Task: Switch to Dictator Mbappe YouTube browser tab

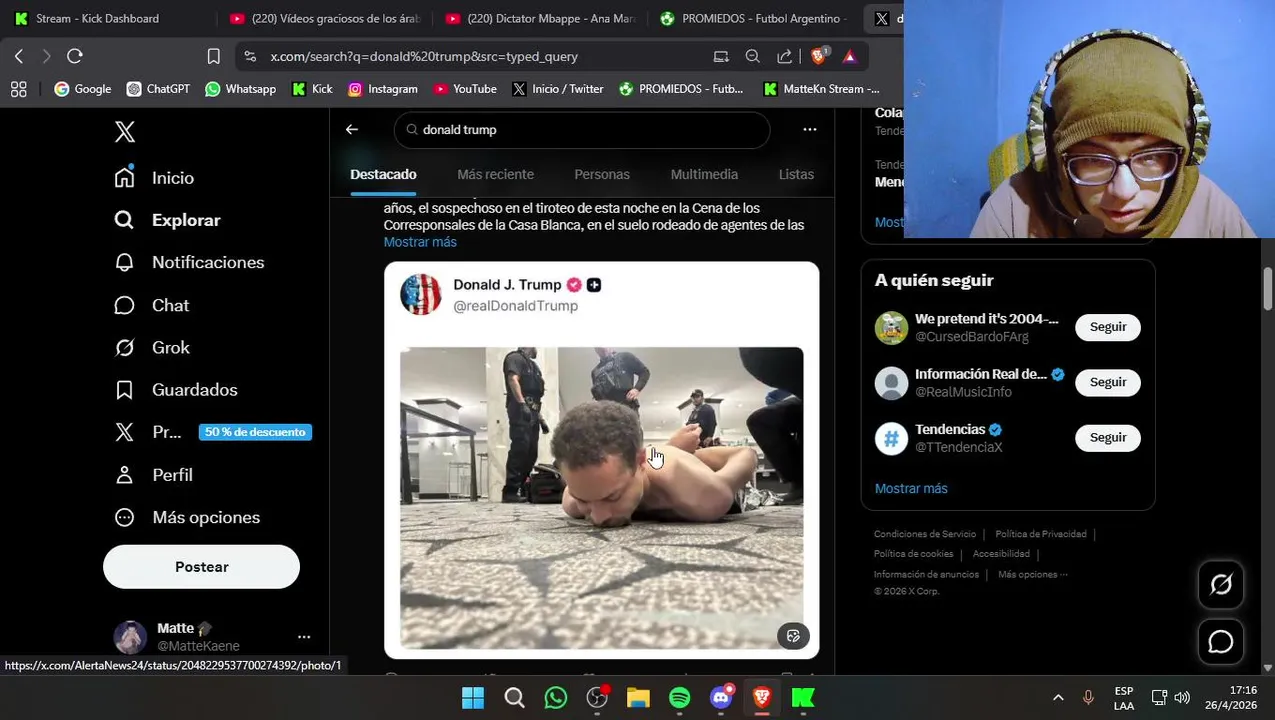Action: [x=541, y=18]
